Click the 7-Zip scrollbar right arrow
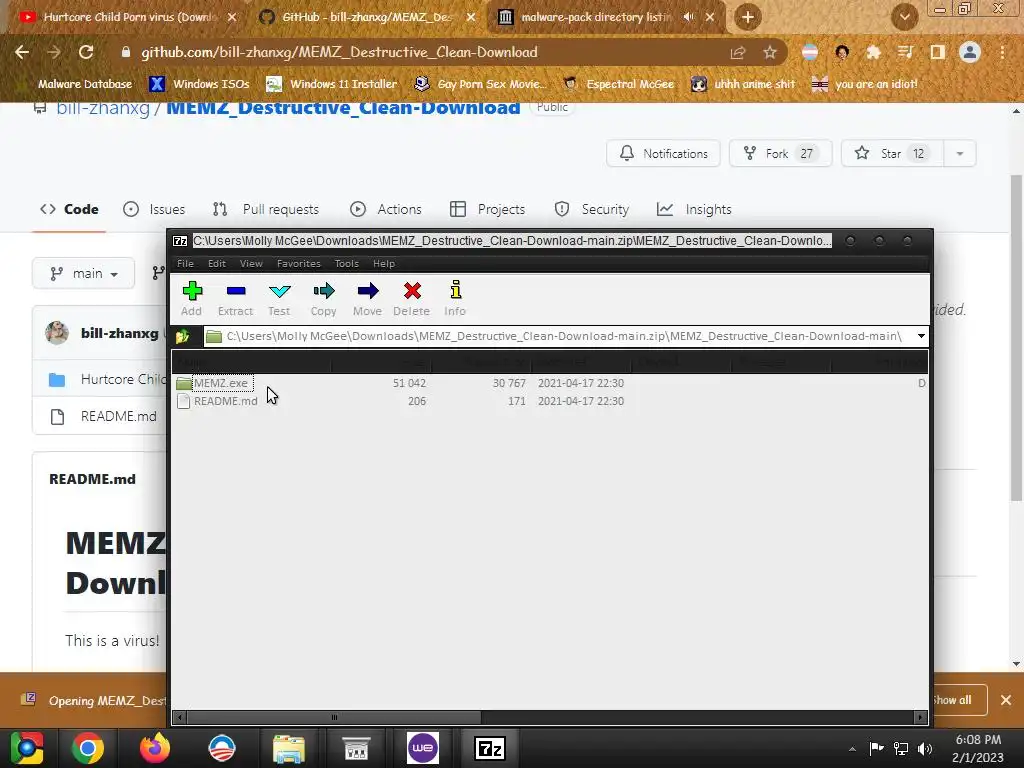The height and width of the screenshot is (768, 1024). pos(920,717)
